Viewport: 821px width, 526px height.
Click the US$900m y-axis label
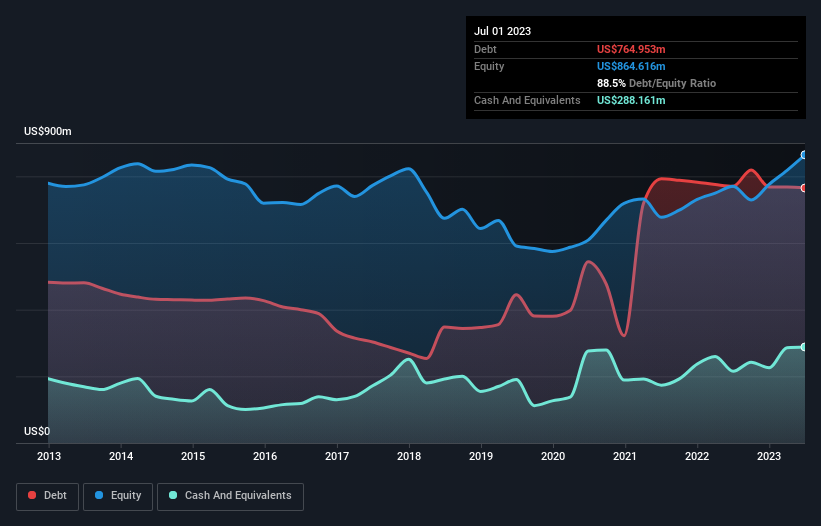pyautogui.click(x=48, y=132)
